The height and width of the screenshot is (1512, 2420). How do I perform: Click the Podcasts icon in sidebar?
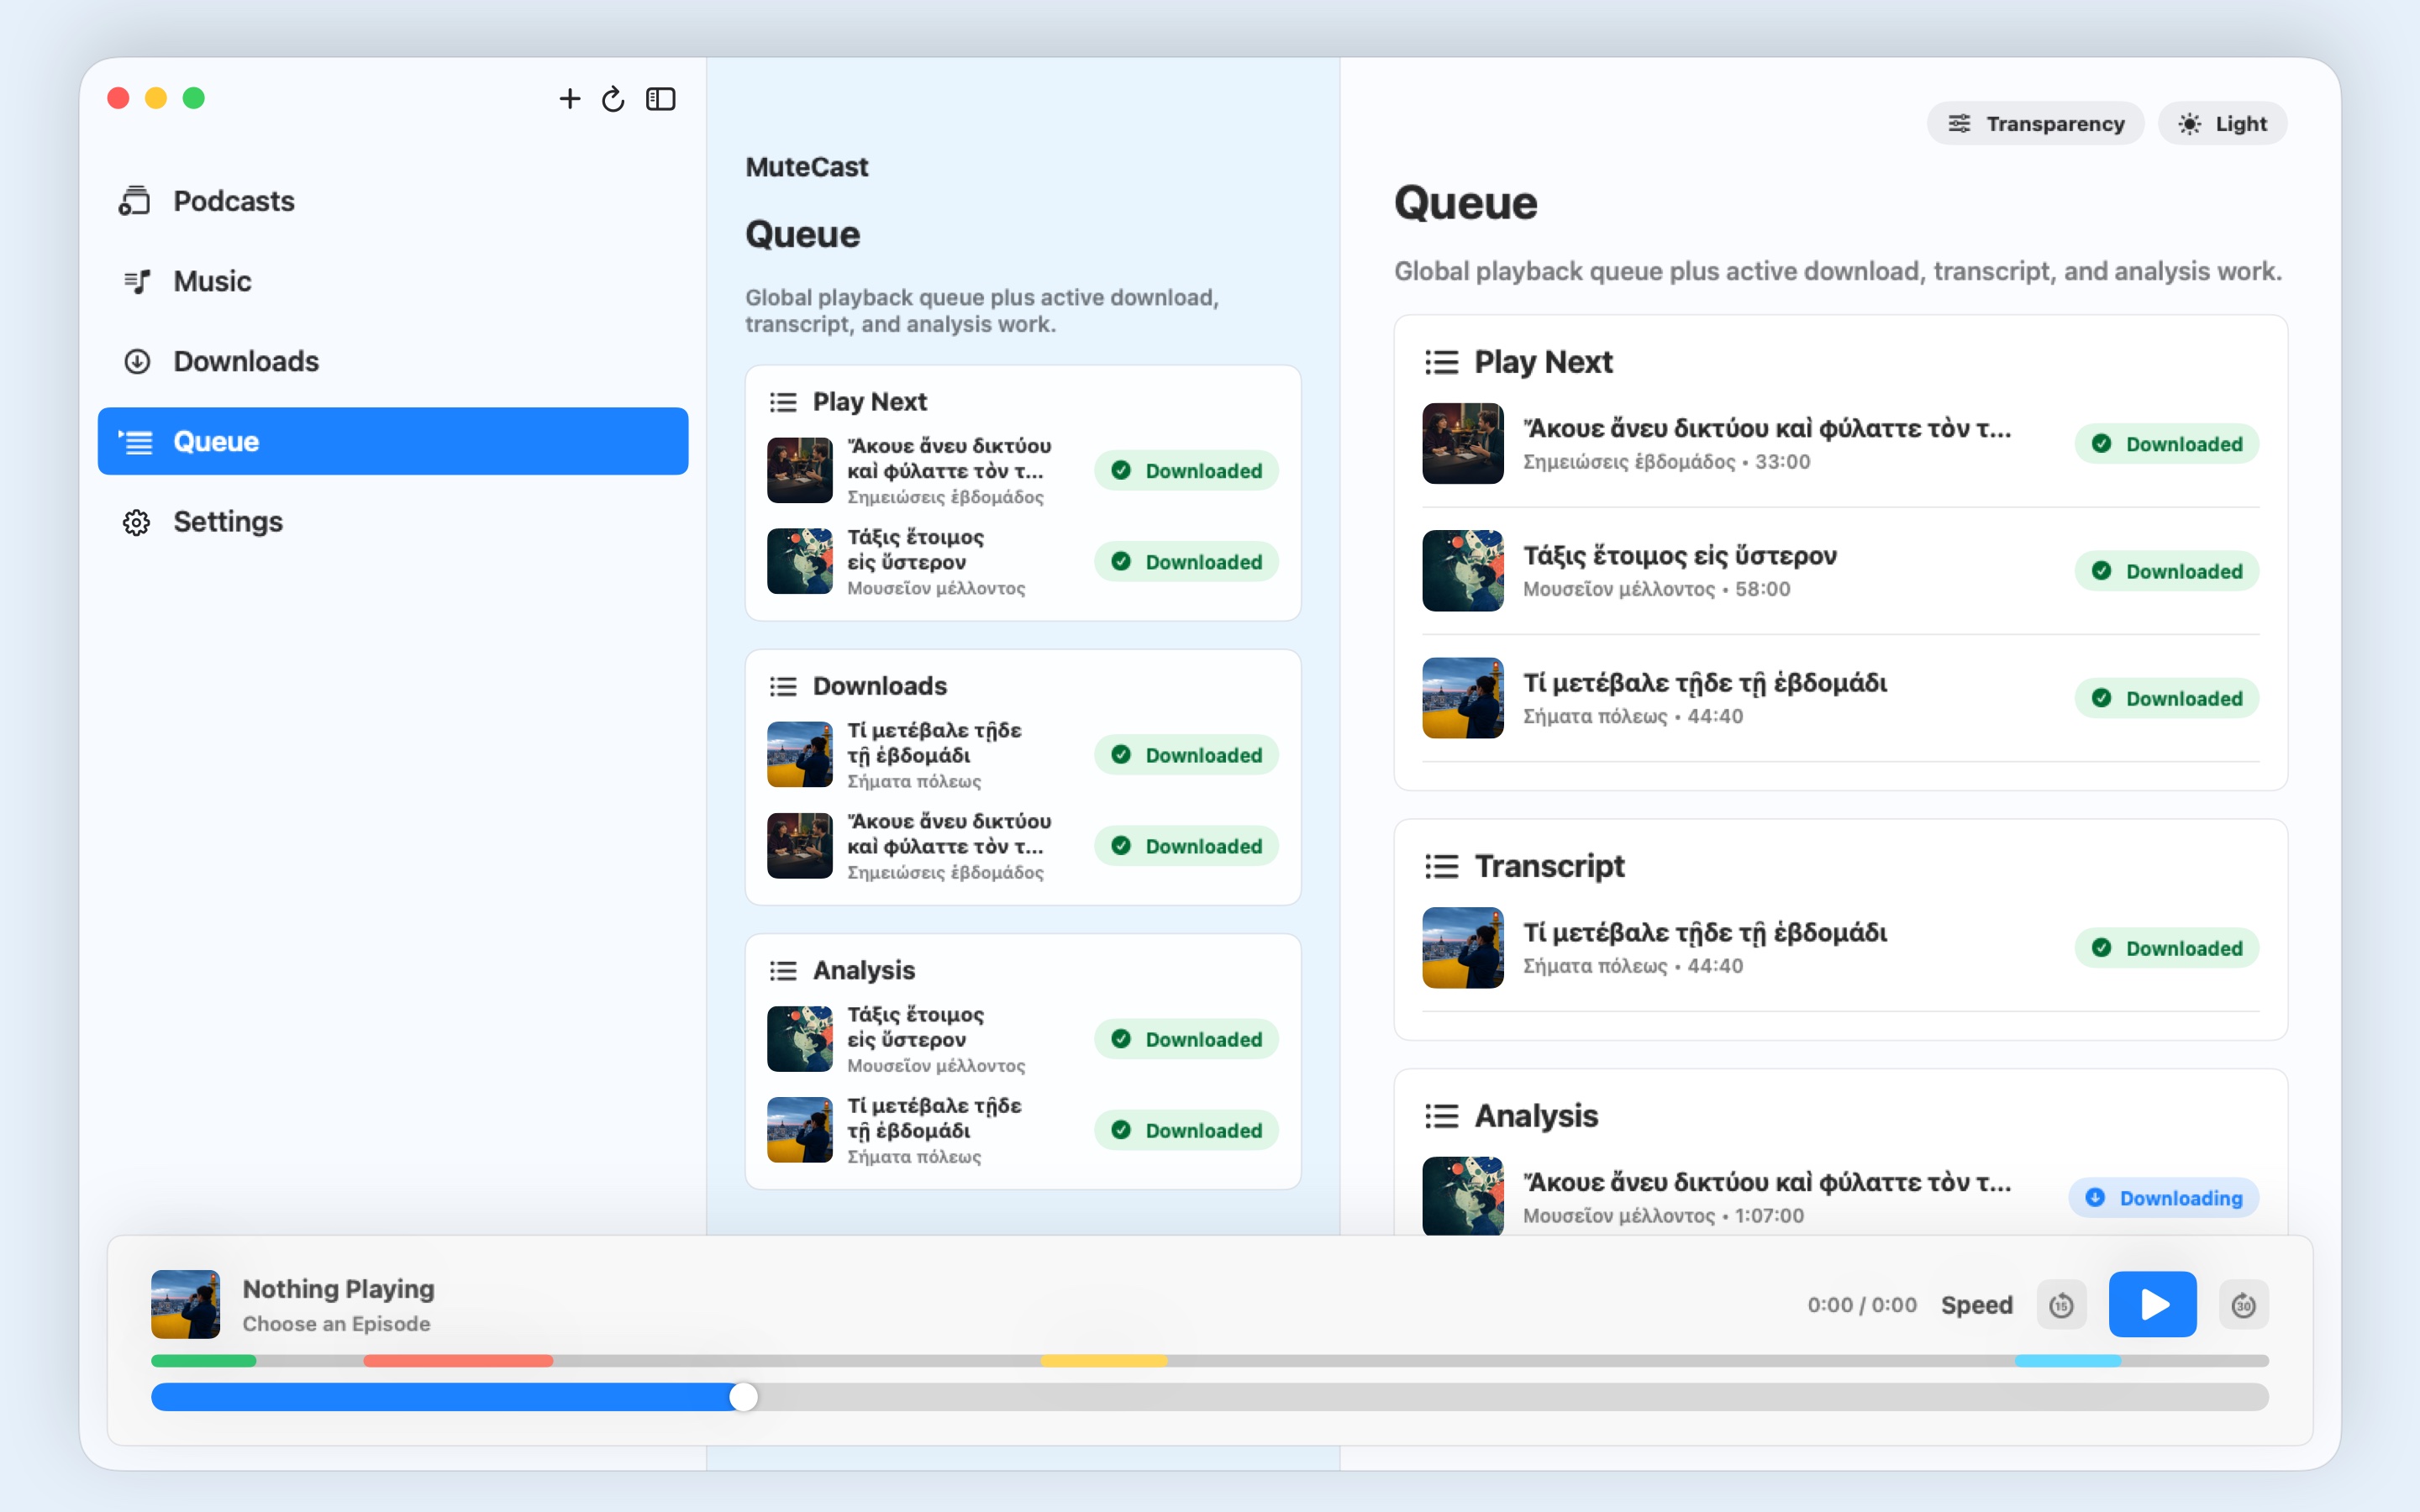pos(135,201)
